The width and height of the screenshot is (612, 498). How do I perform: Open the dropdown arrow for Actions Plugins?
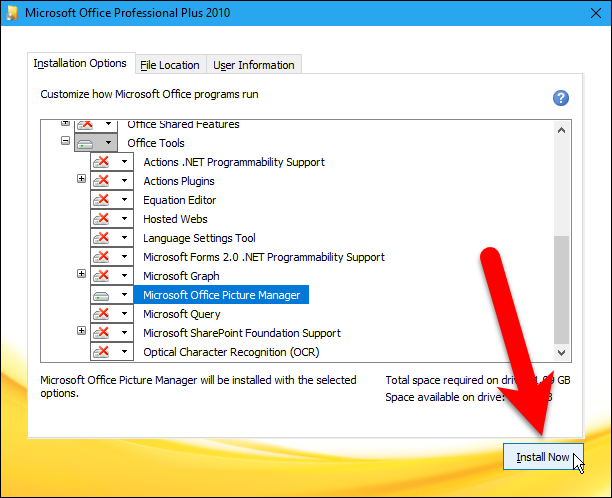(x=125, y=181)
